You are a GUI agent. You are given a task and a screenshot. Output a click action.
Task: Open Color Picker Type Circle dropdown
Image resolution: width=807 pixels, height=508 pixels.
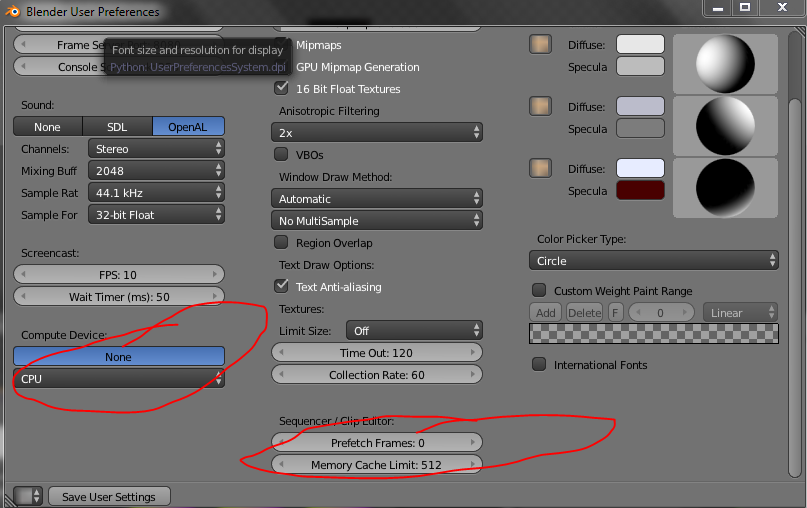(x=654, y=260)
